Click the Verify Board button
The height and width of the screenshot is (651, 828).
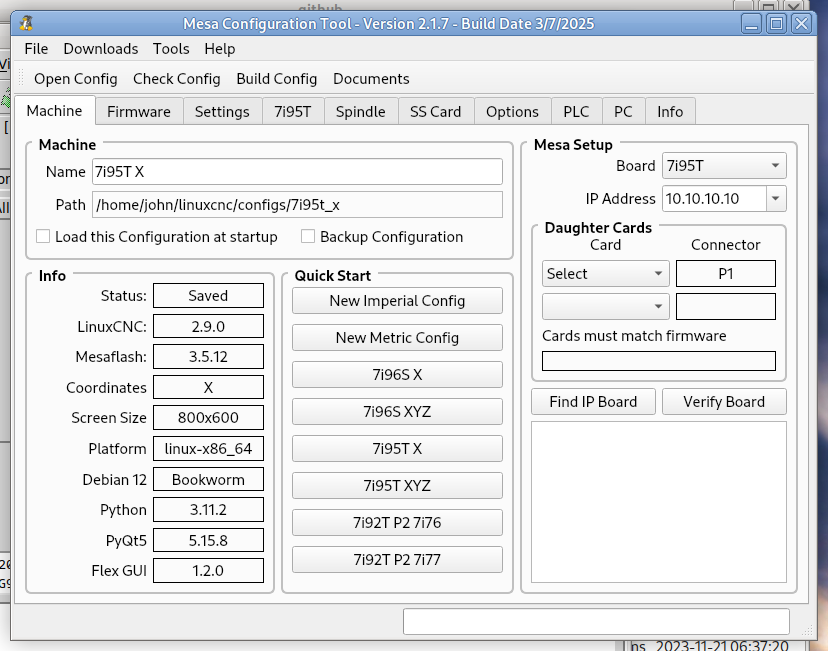pyautogui.click(x=724, y=402)
